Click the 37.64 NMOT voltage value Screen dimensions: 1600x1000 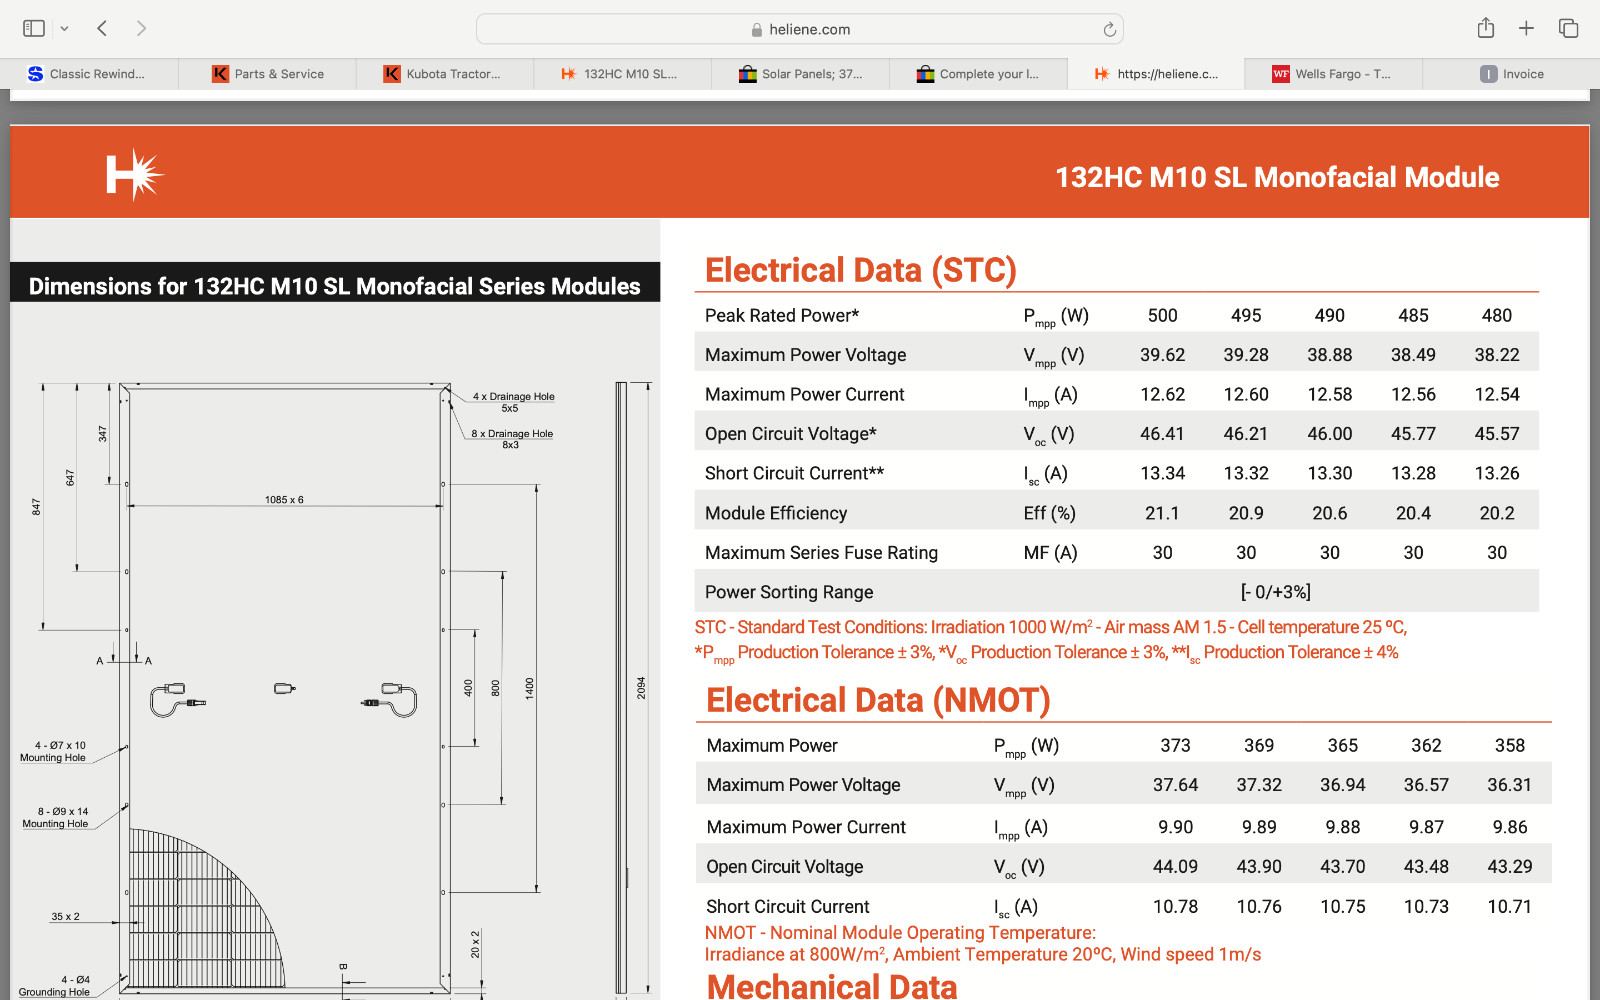pos(1175,785)
